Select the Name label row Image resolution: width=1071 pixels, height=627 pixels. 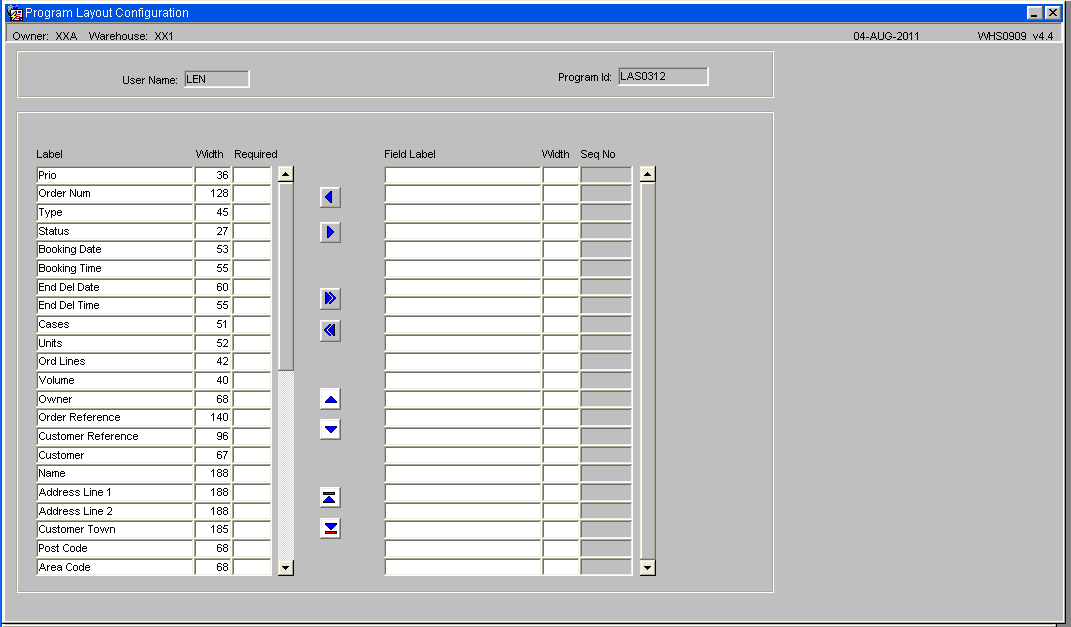115,473
